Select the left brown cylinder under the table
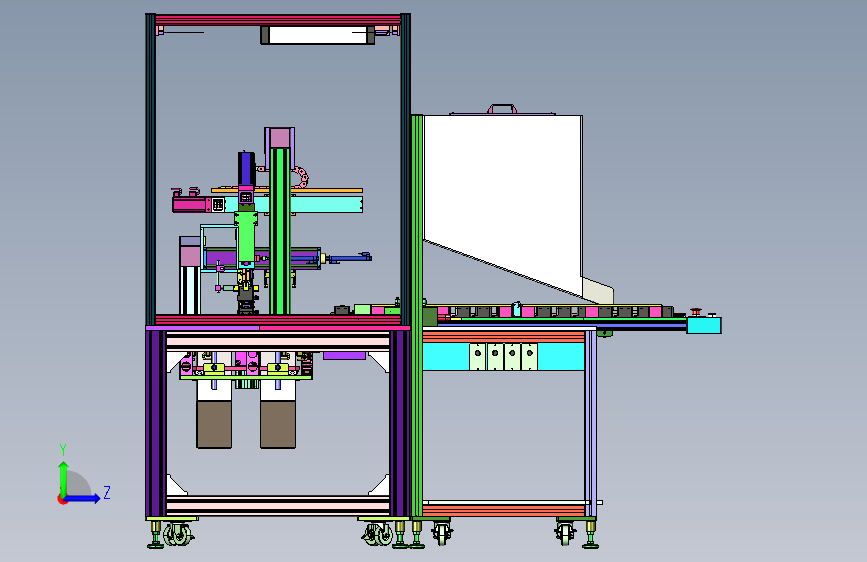Image resolution: width=867 pixels, height=562 pixels. point(214,424)
